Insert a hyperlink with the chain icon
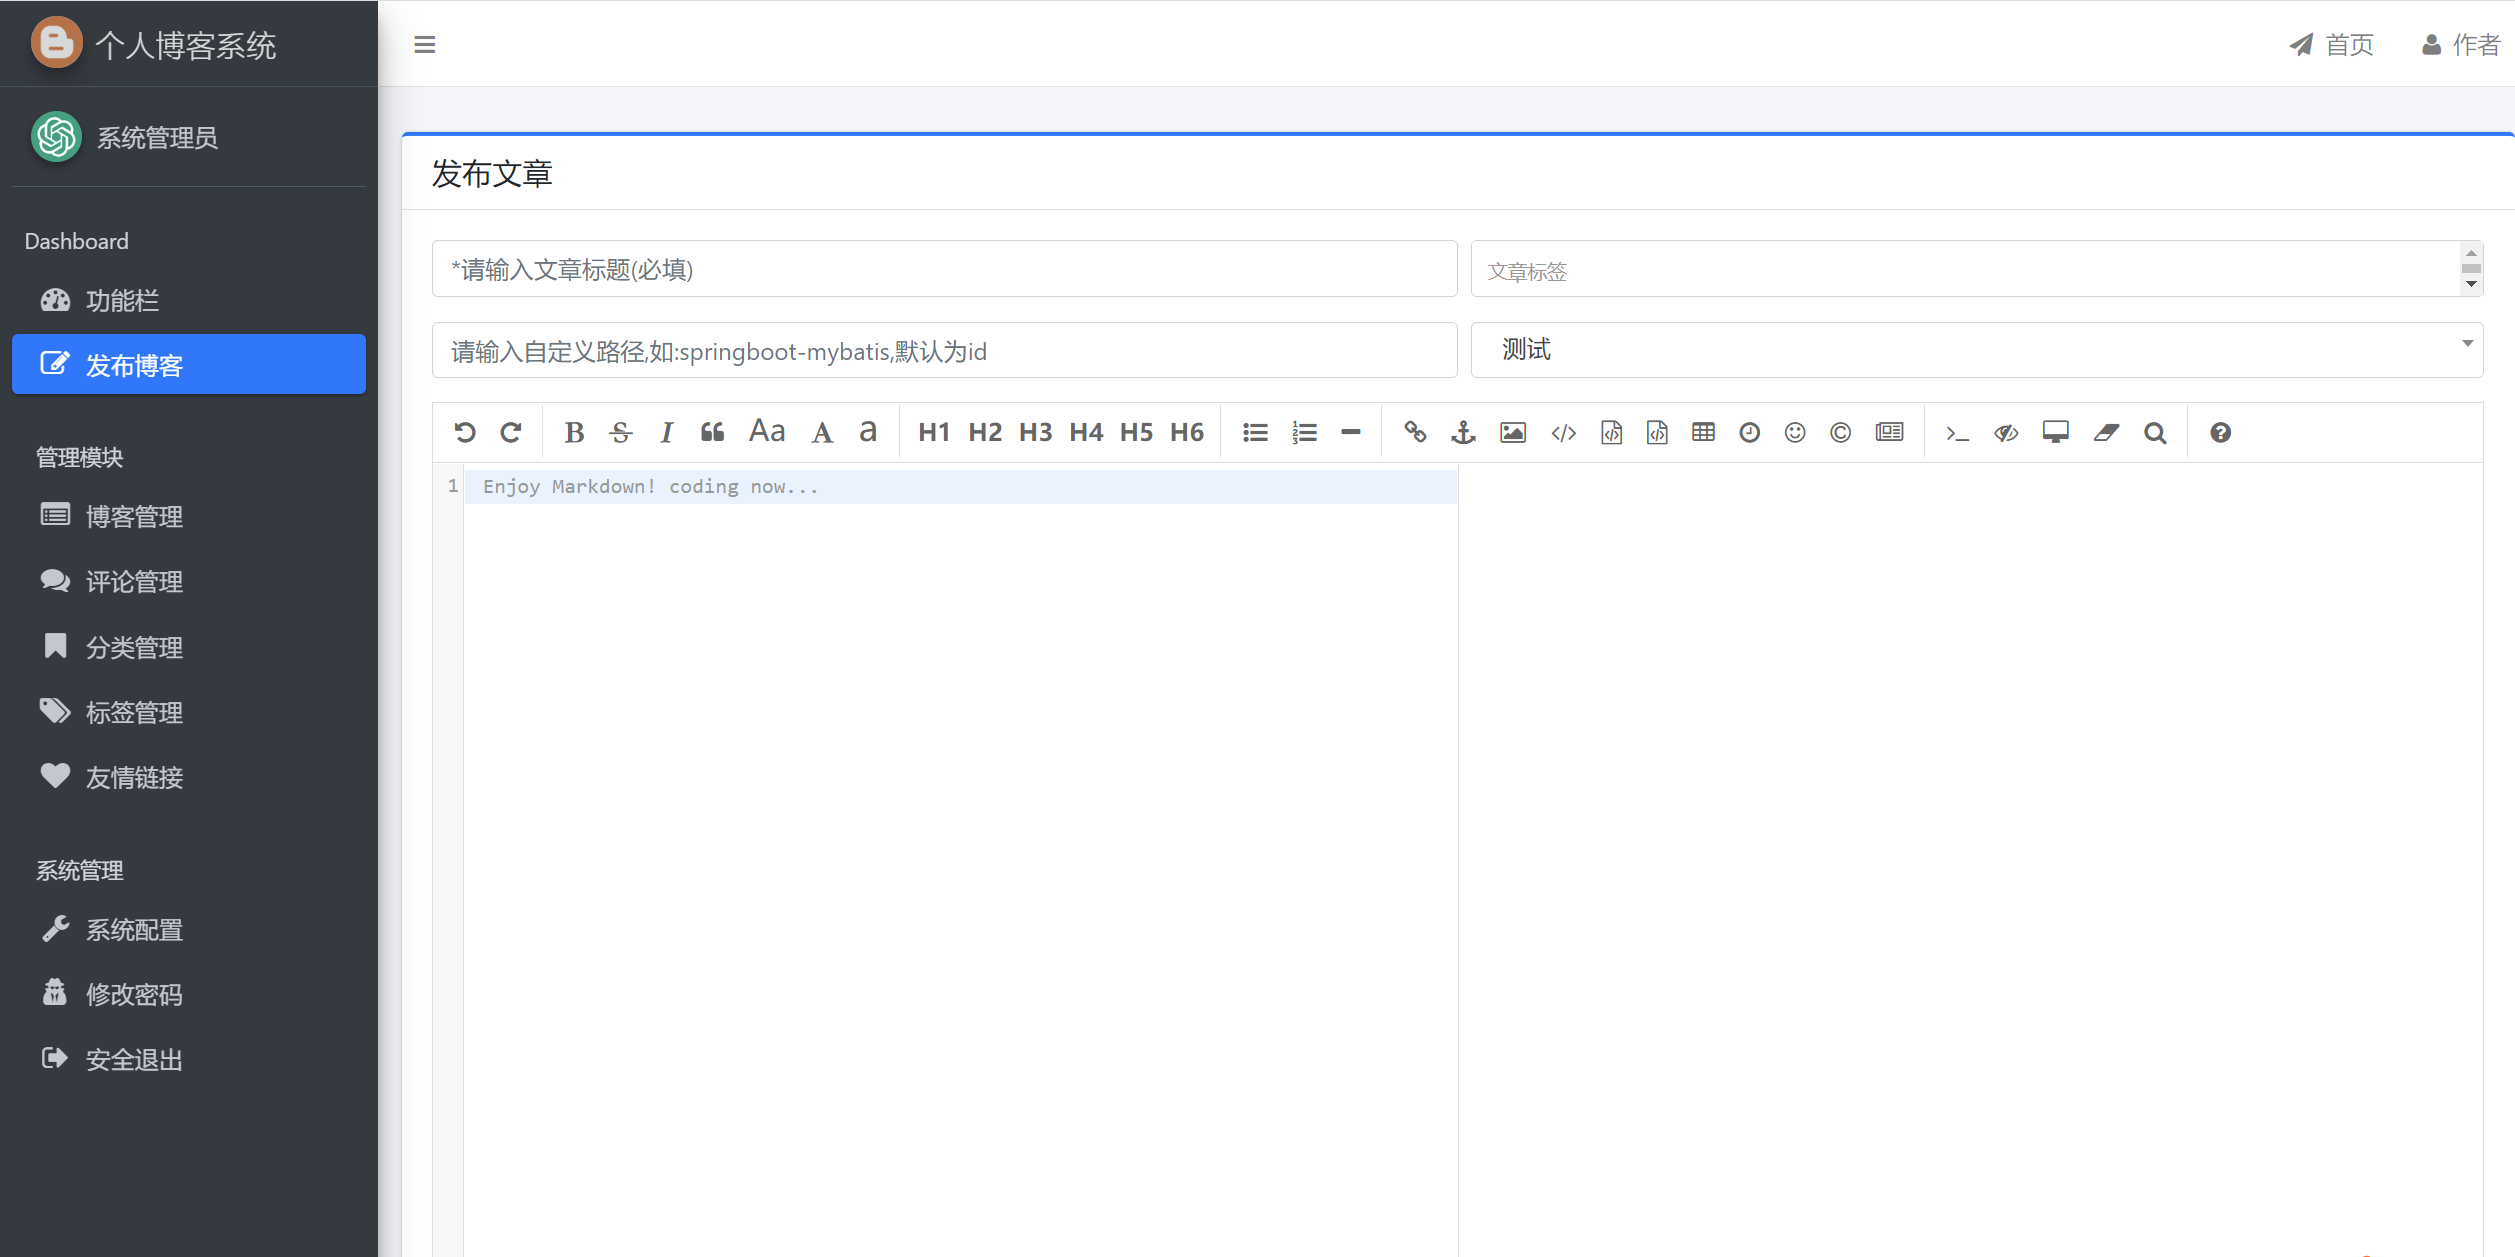2515x1257 pixels. 1415,432
